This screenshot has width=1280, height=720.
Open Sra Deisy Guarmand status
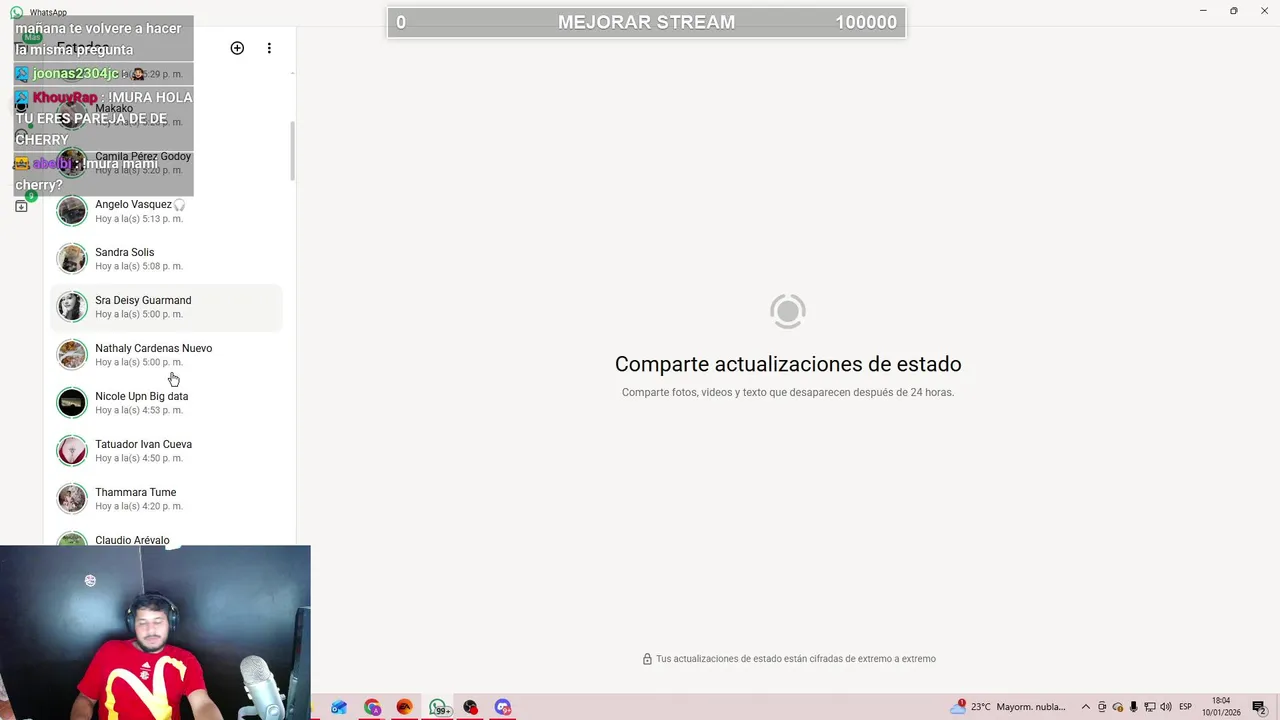click(x=166, y=307)
